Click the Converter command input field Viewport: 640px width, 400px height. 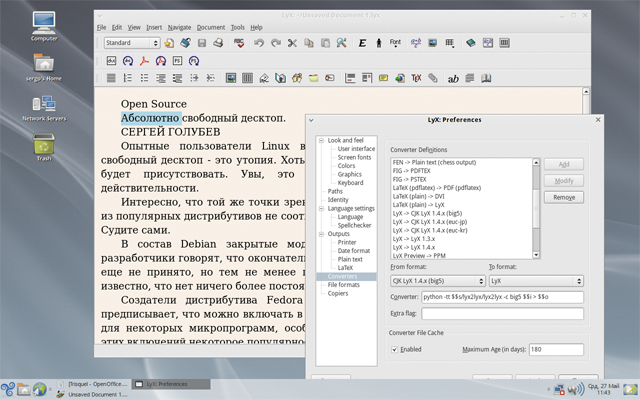click(502, 297)
